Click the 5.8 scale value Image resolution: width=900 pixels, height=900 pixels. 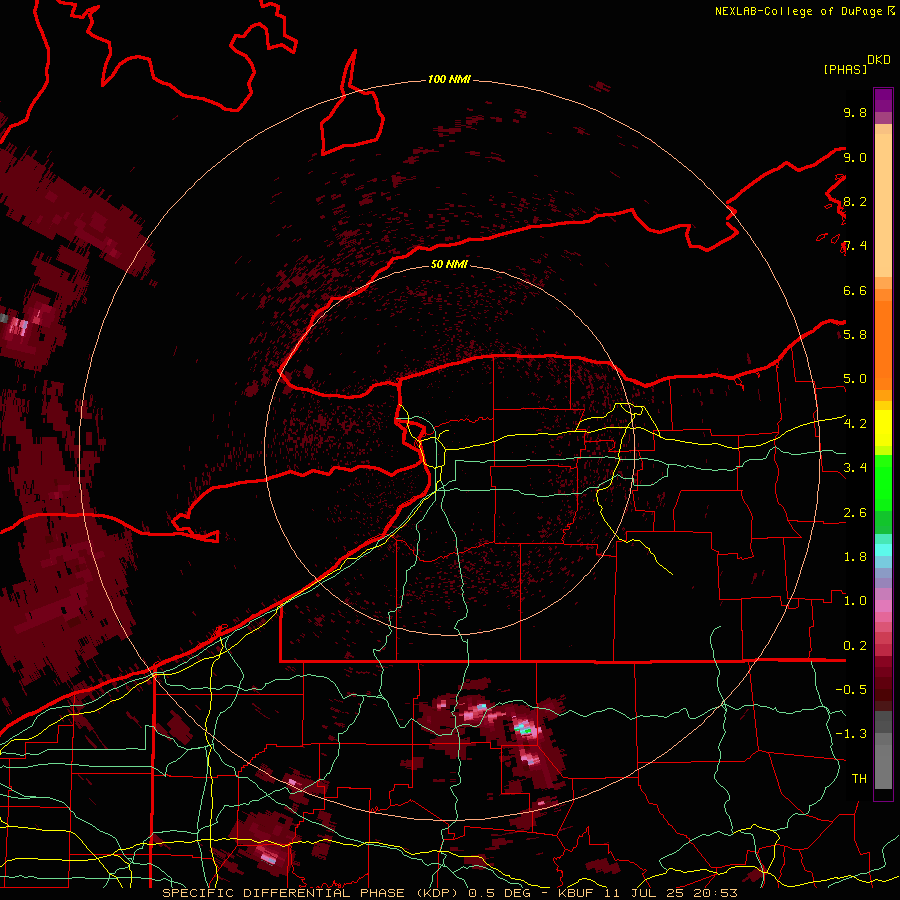pos(855,335)
